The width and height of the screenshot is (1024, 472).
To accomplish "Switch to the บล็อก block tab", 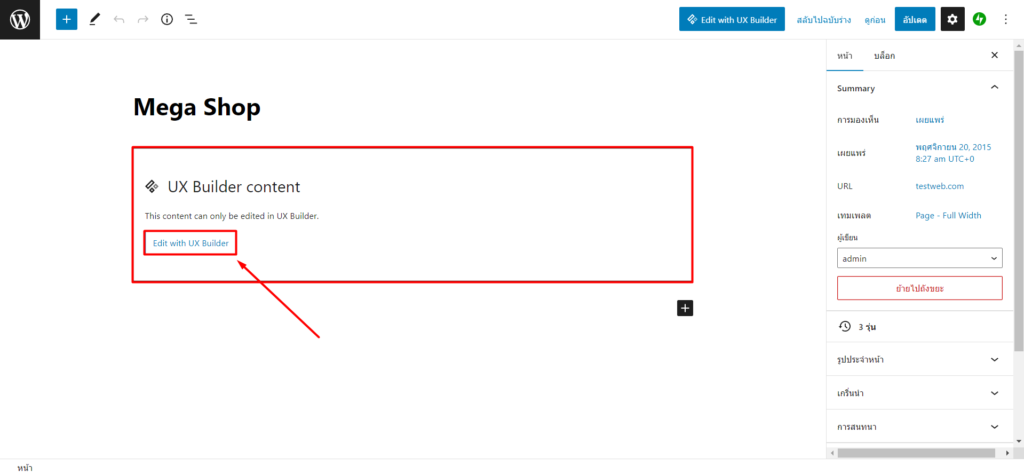I will (x=884, y=55).
